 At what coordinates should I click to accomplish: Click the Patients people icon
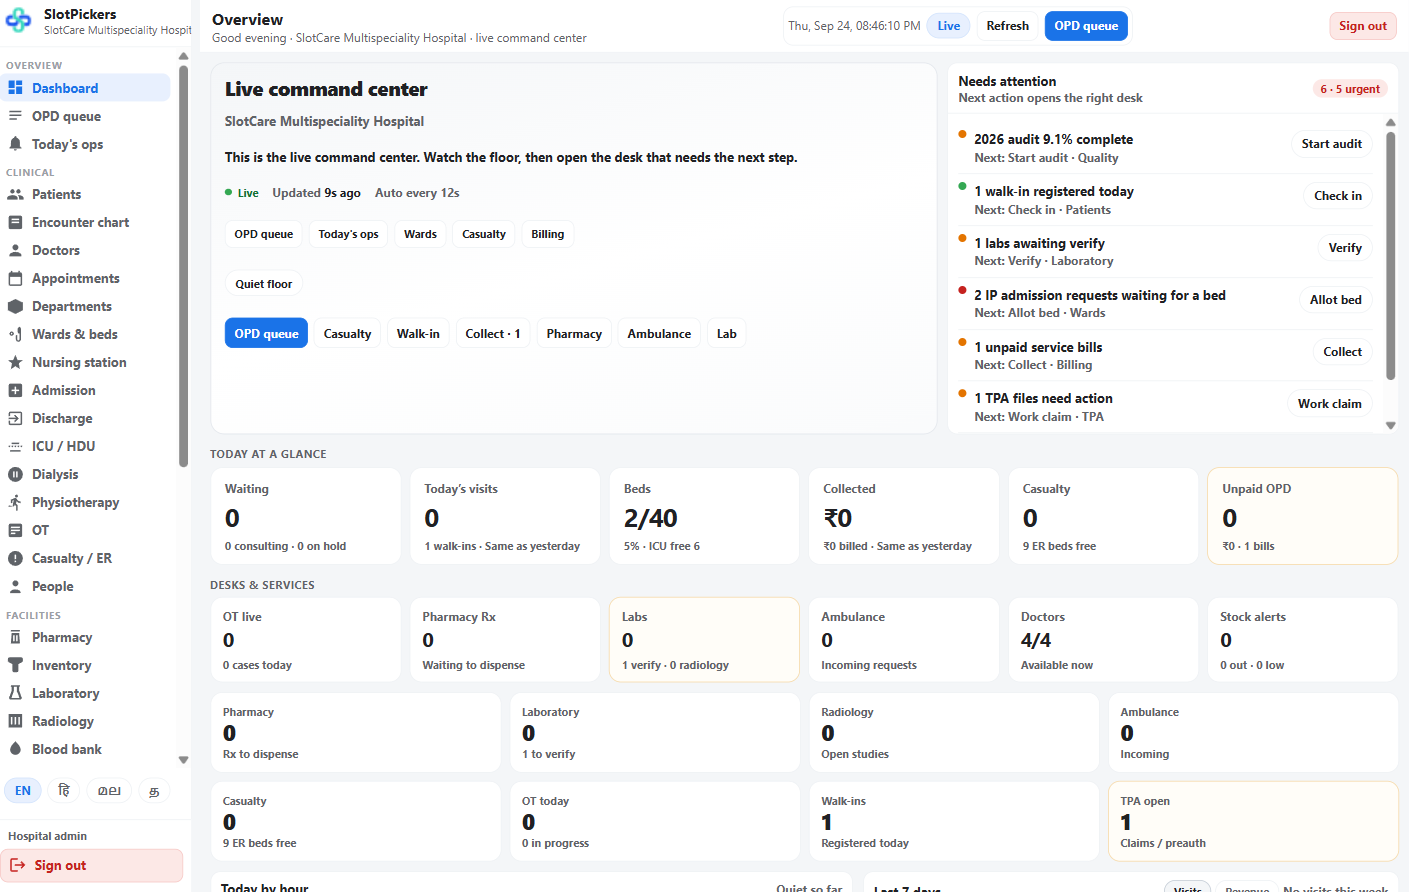15,194
